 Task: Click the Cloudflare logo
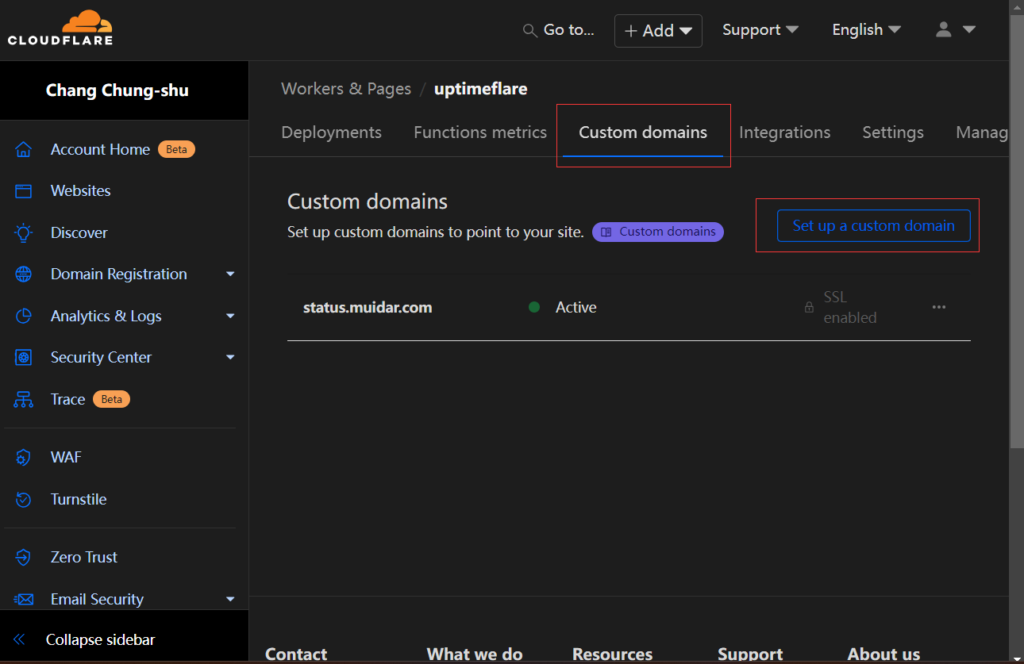[x=60, y=27]
